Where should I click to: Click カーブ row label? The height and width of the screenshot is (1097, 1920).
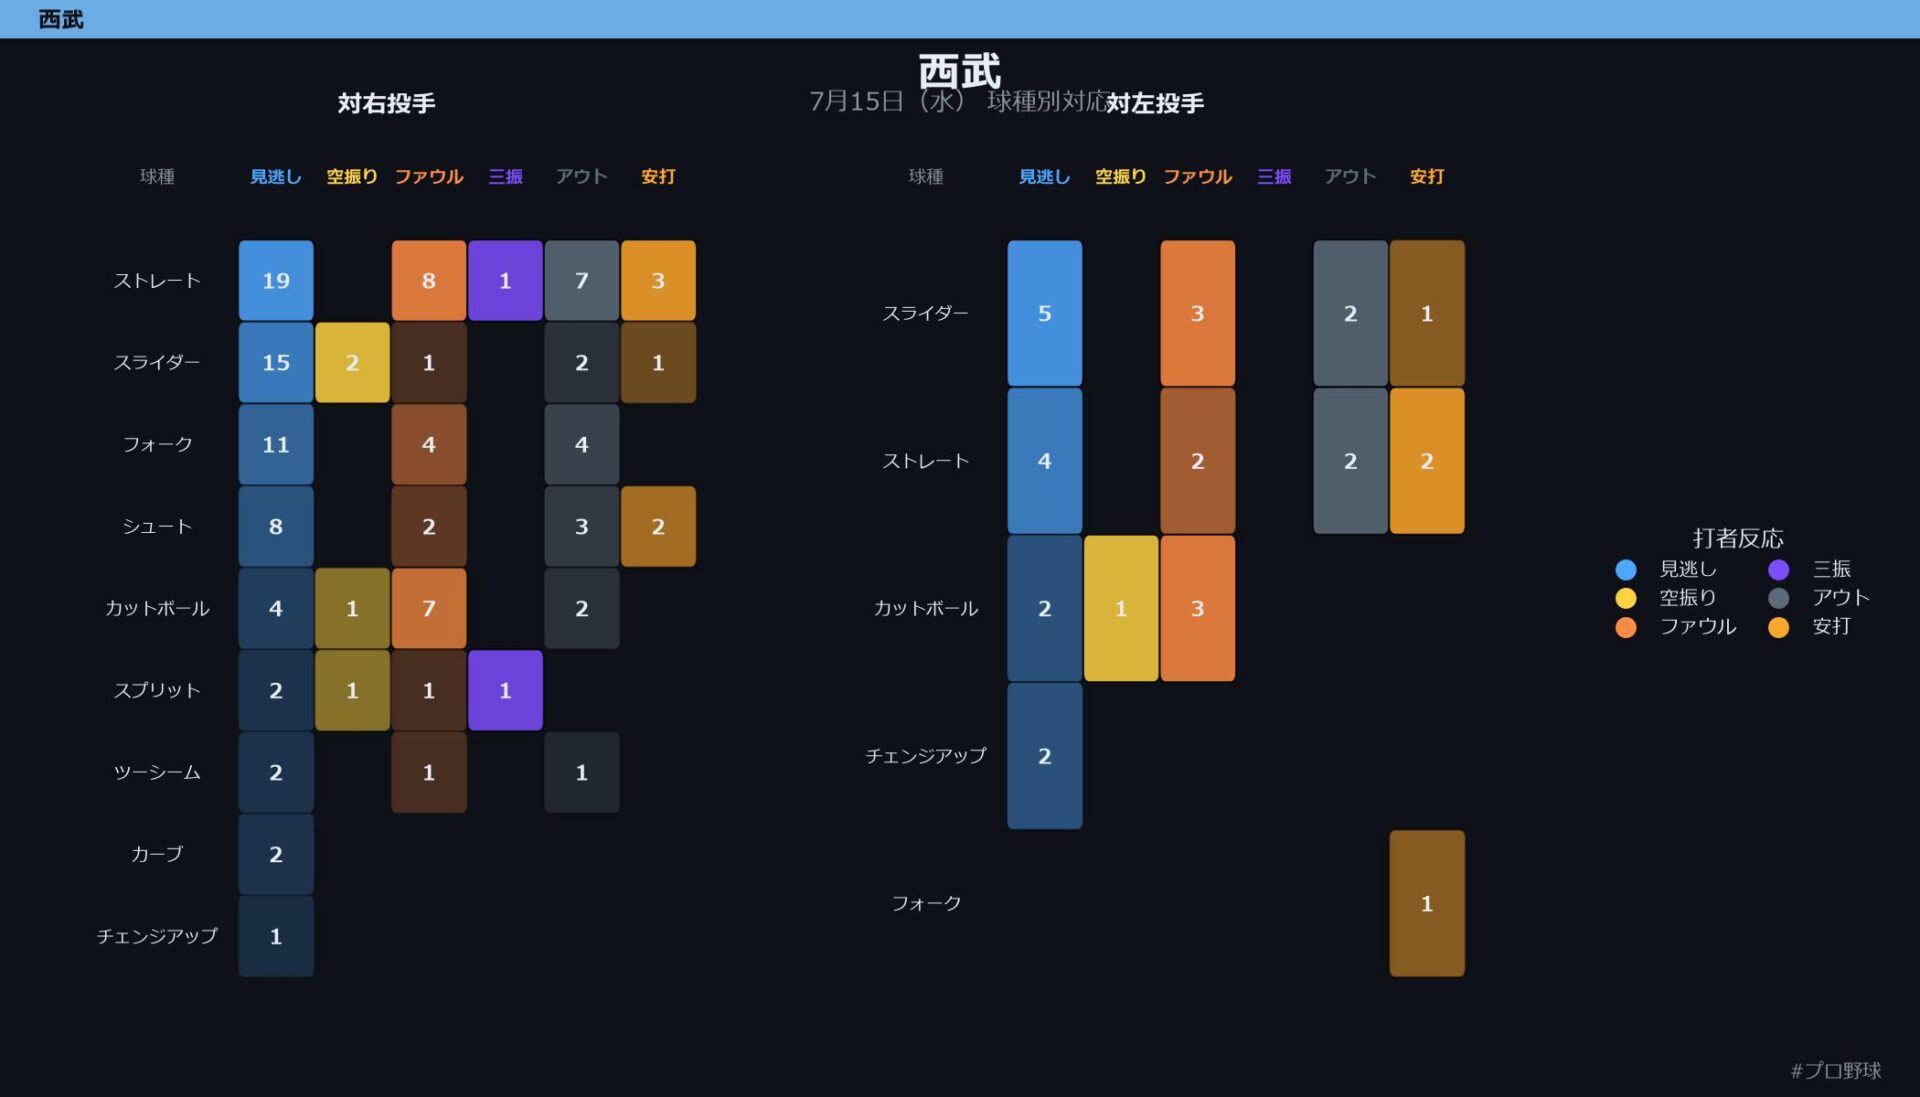point(157,855)
